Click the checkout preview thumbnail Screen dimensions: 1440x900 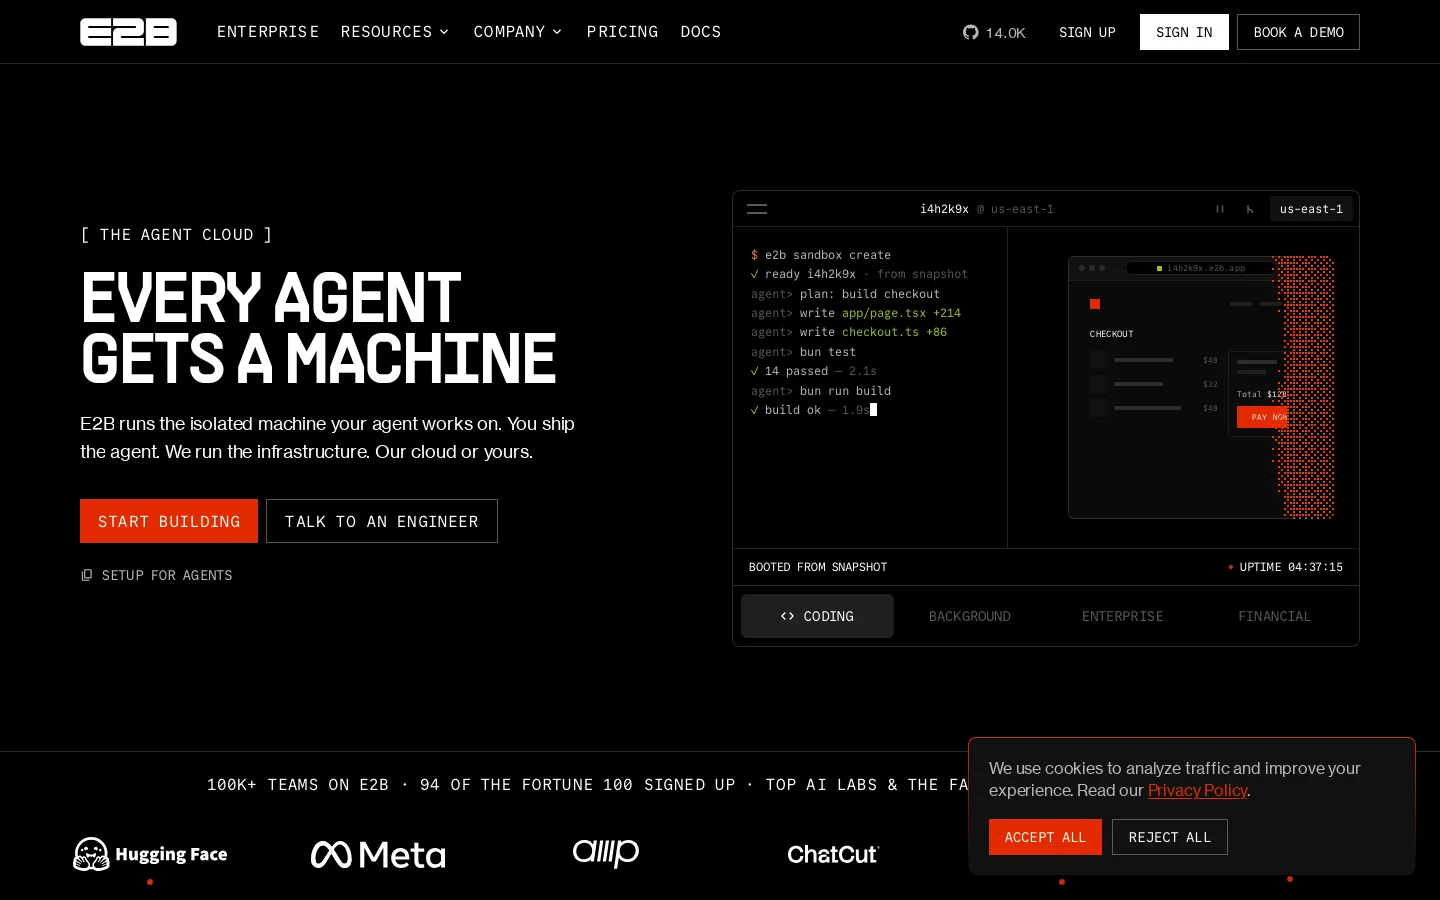coord(1200,387)
